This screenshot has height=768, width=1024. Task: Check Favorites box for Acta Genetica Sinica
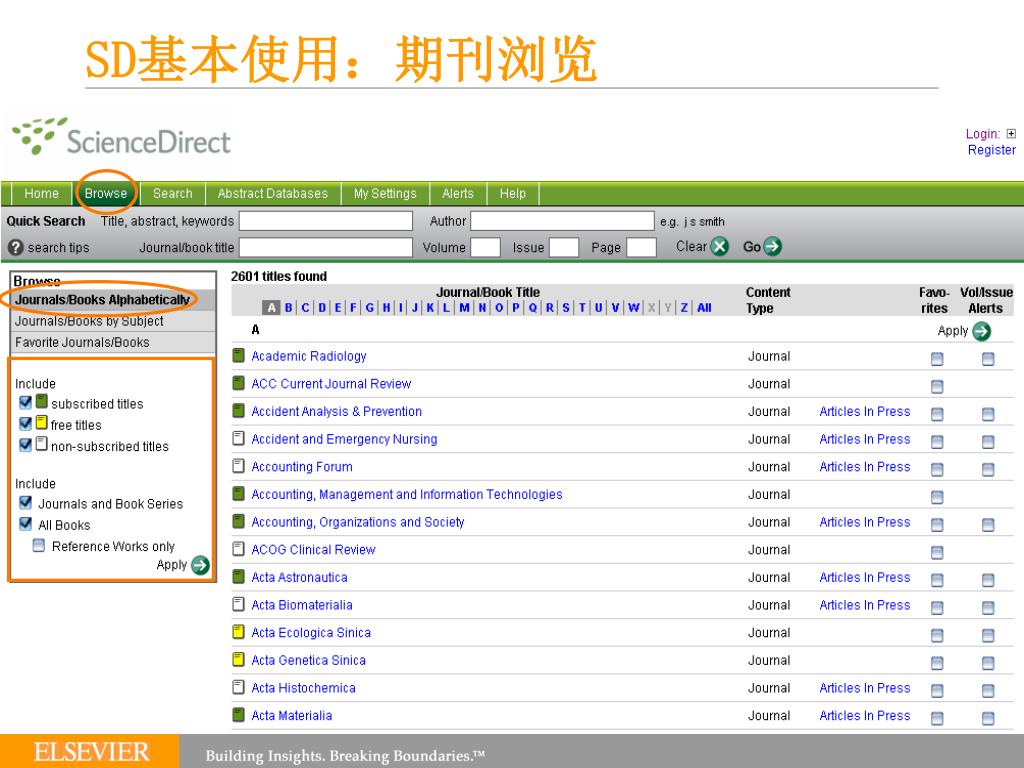[x=936, y=664]
